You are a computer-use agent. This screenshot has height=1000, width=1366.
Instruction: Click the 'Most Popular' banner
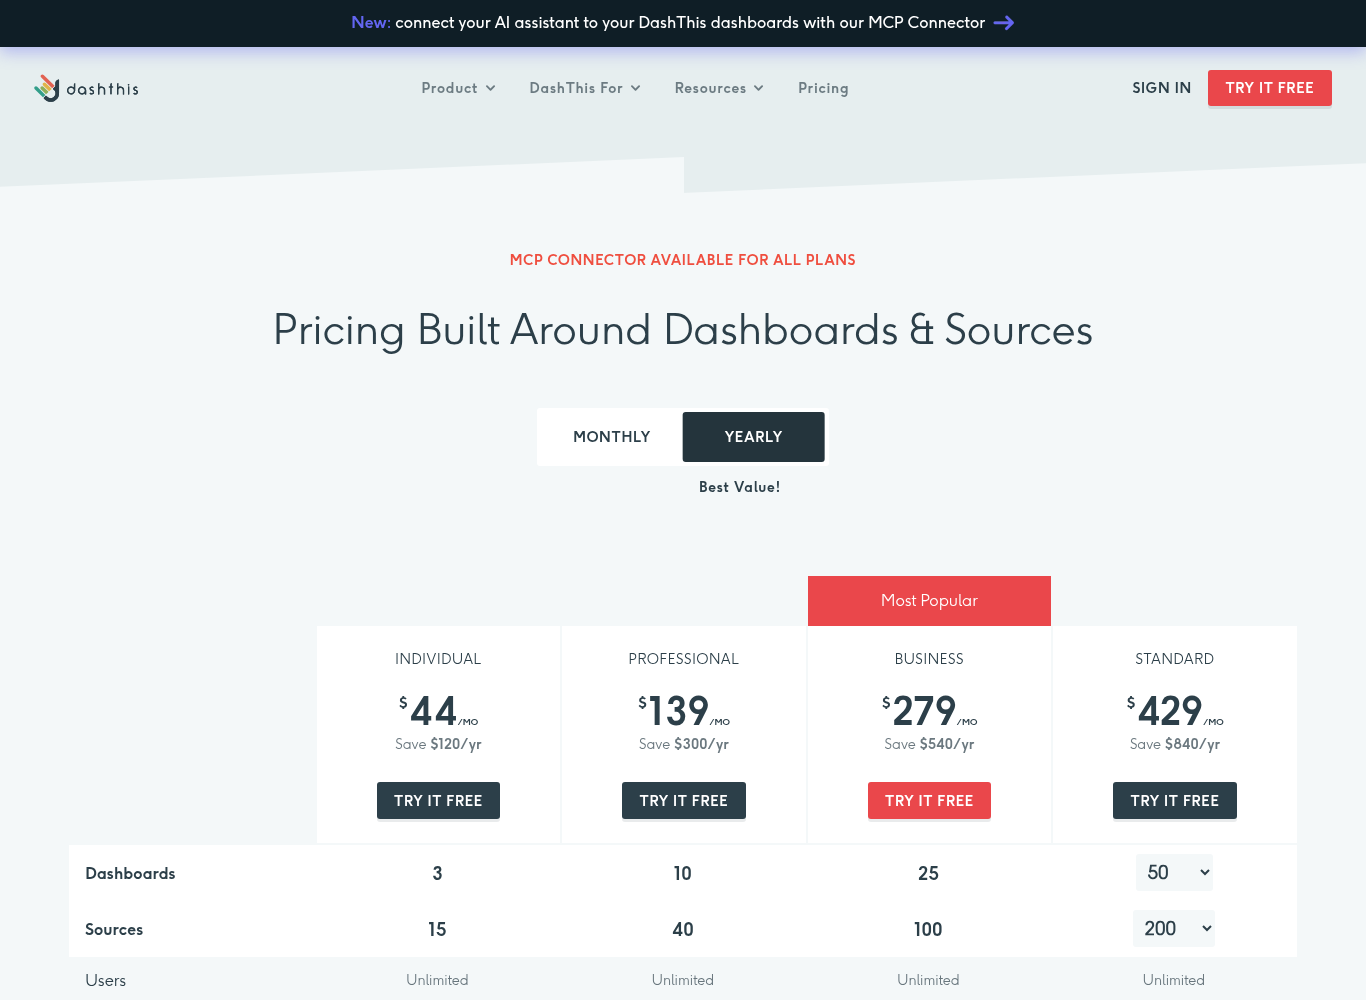tap(929, 601)
